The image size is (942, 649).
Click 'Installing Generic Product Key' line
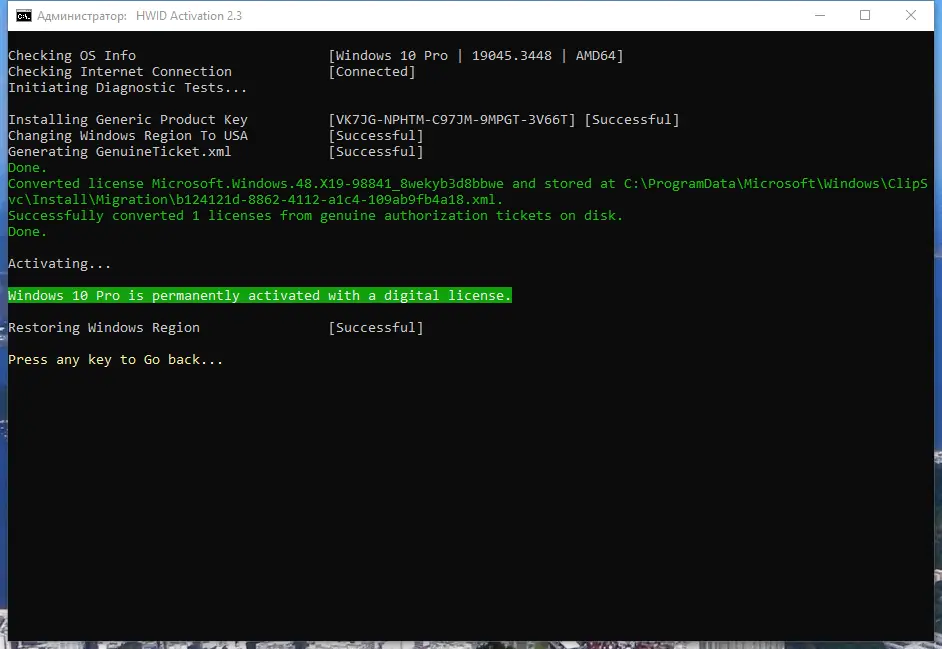pos(127,120)
